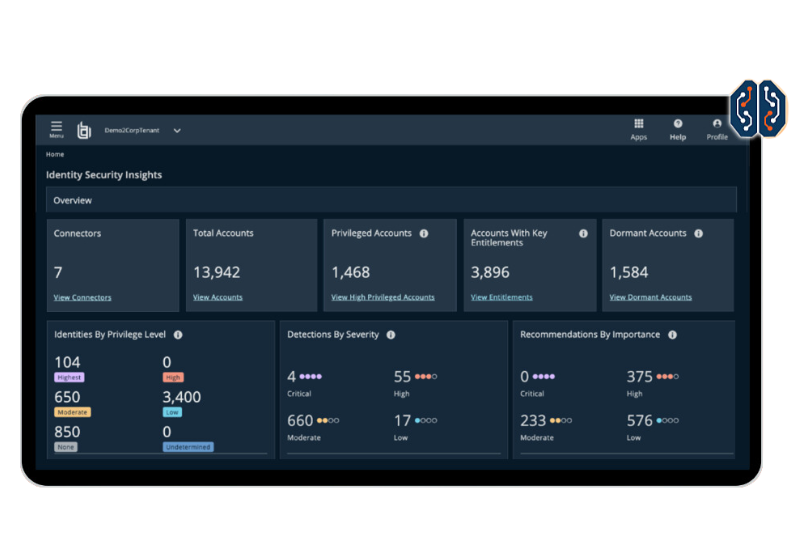
Task: Click info icon for Detections By Severity
Action: pos(391,335)
